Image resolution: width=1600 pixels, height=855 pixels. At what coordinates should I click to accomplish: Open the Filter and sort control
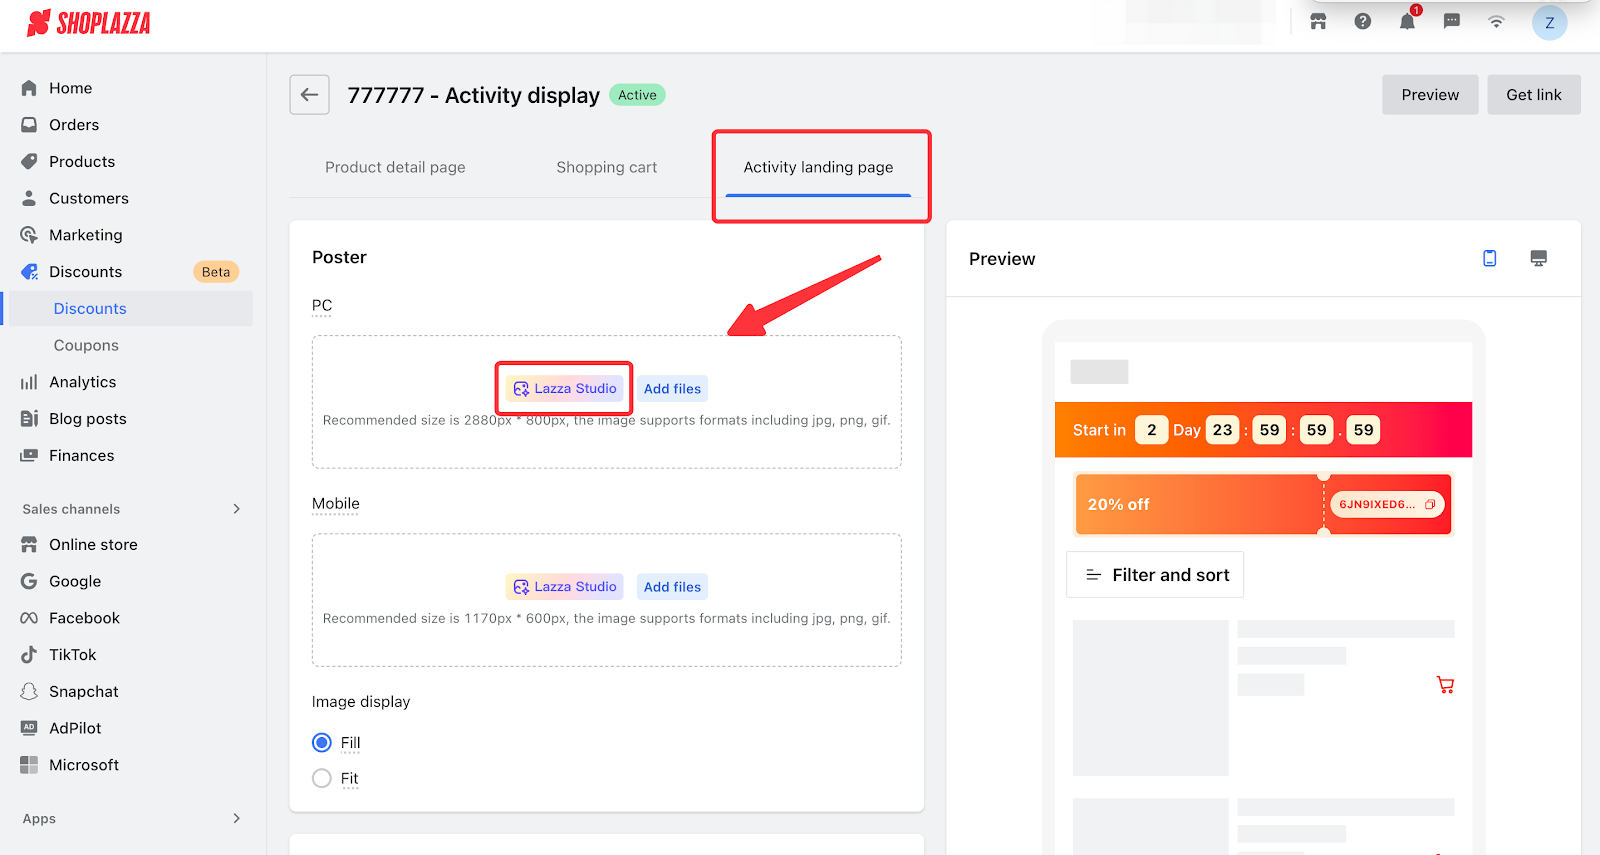point(1155,575)
